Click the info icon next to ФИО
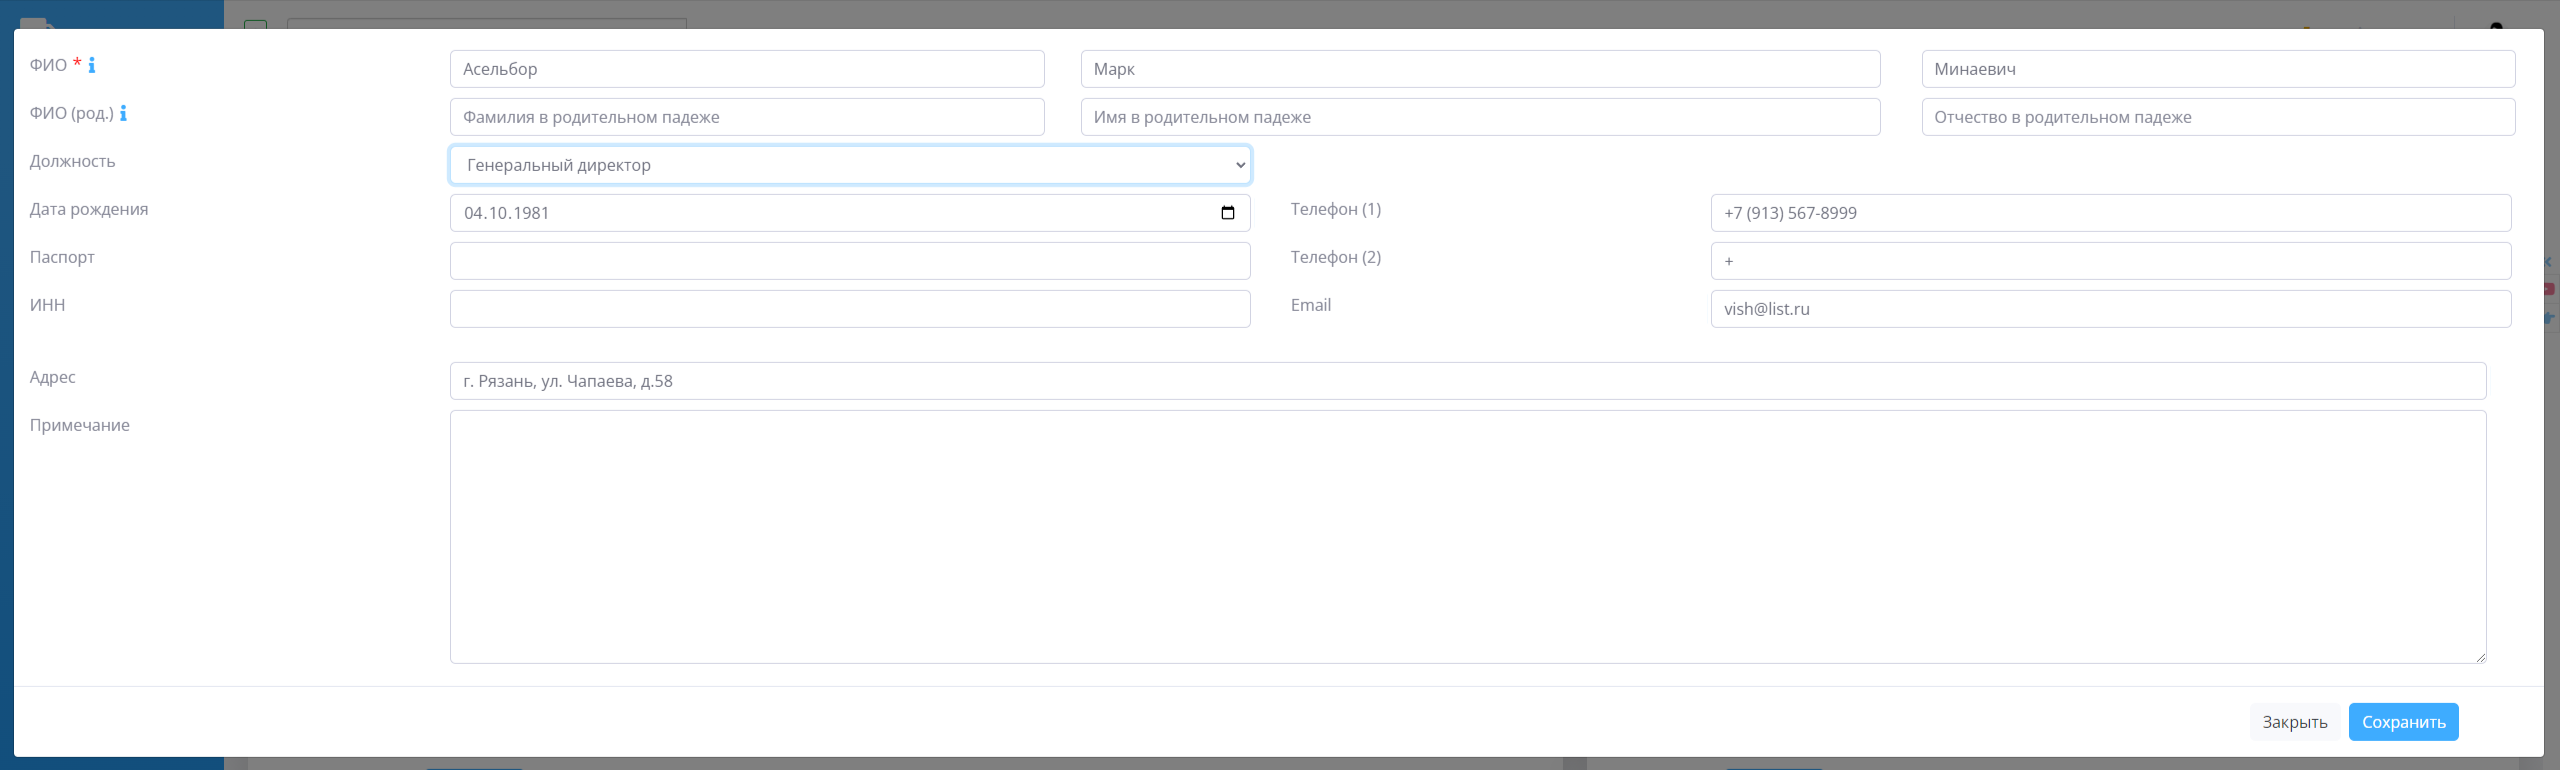 click(92, 65)
